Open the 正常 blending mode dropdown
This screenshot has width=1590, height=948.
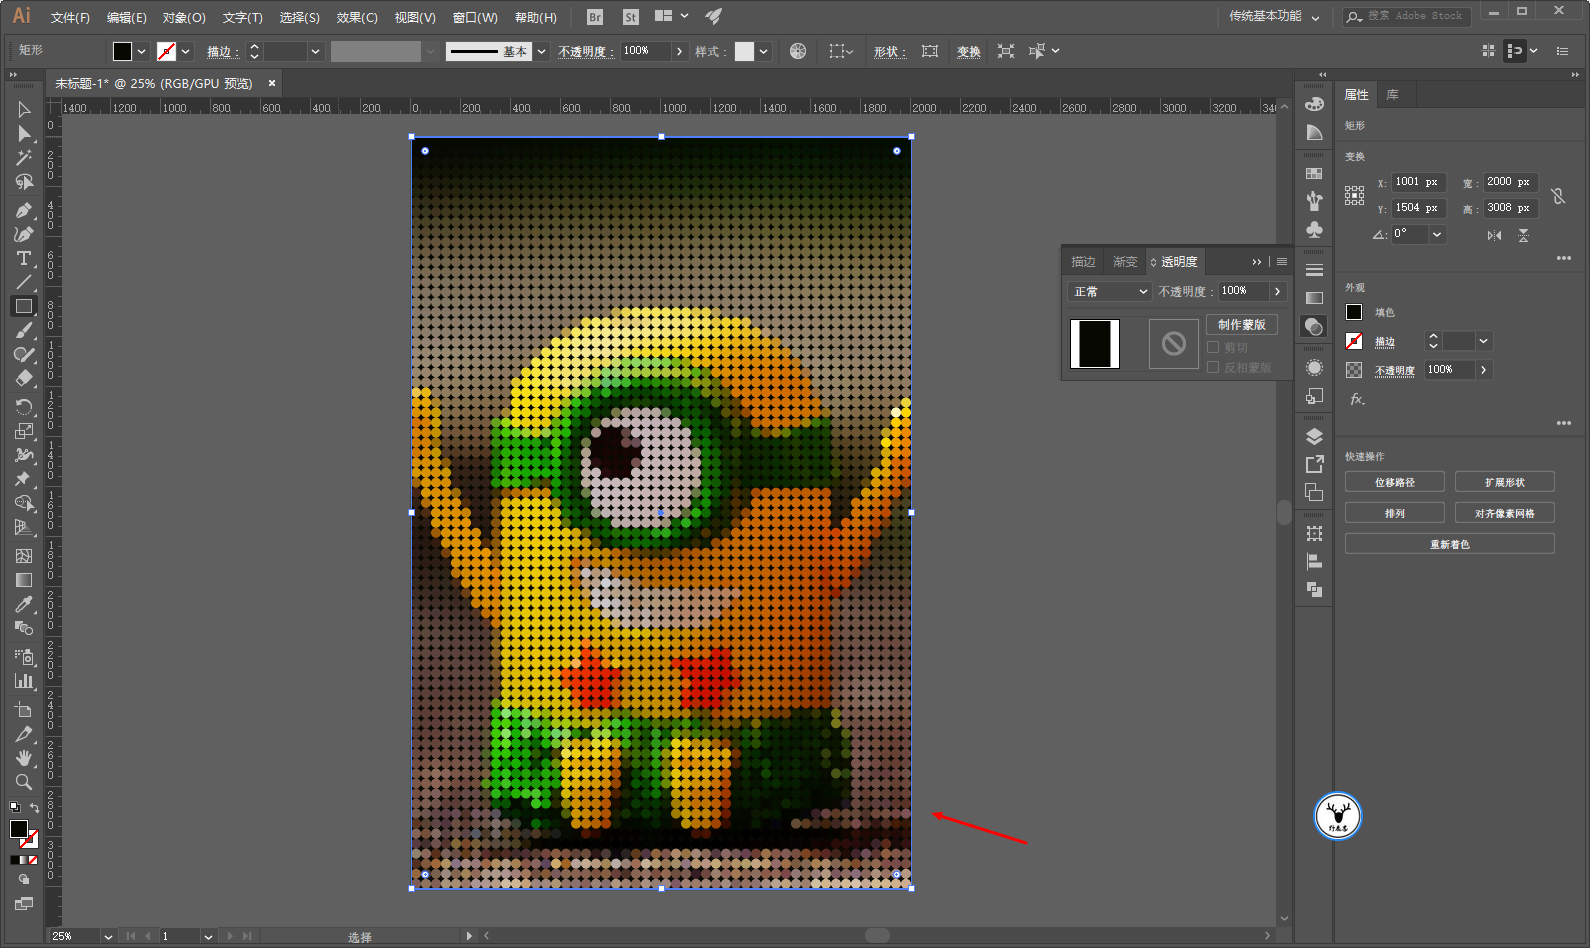point(1110,291)
